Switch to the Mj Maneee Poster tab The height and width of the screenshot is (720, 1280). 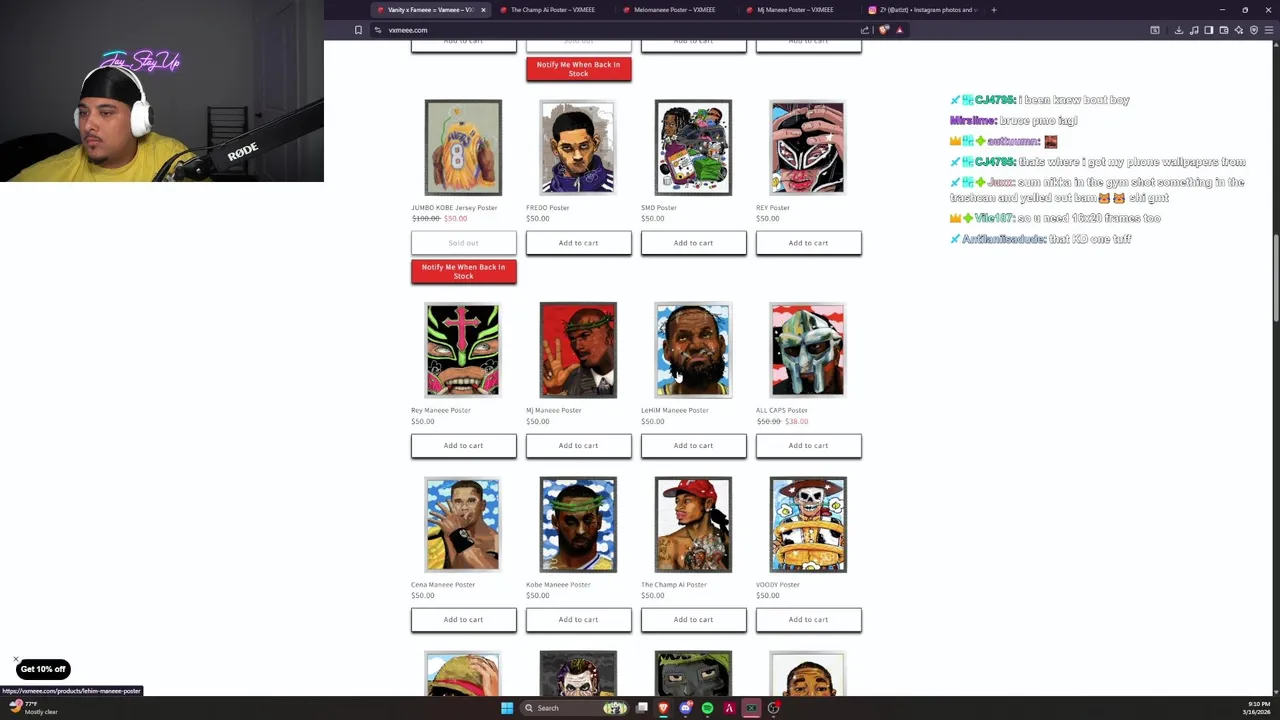[795, 10]
